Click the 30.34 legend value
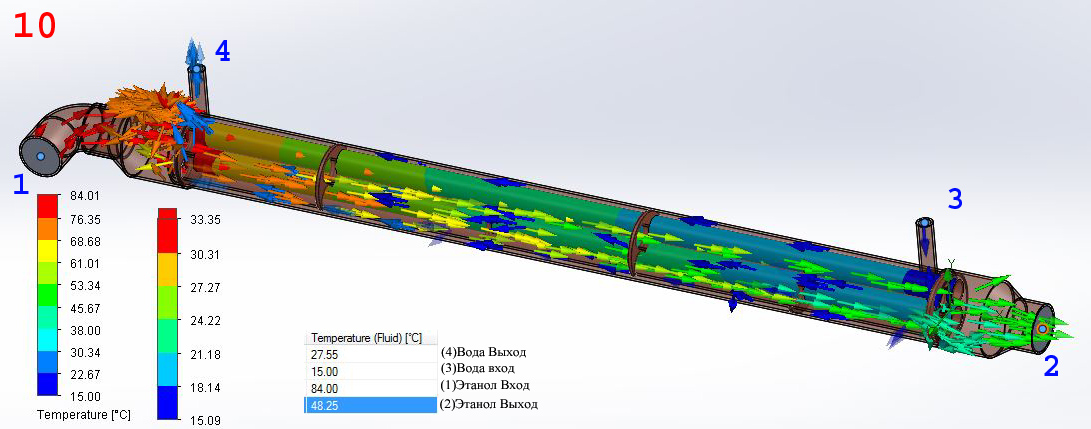The height and width of the screenshot is (429, 1091). pos(88,352)
